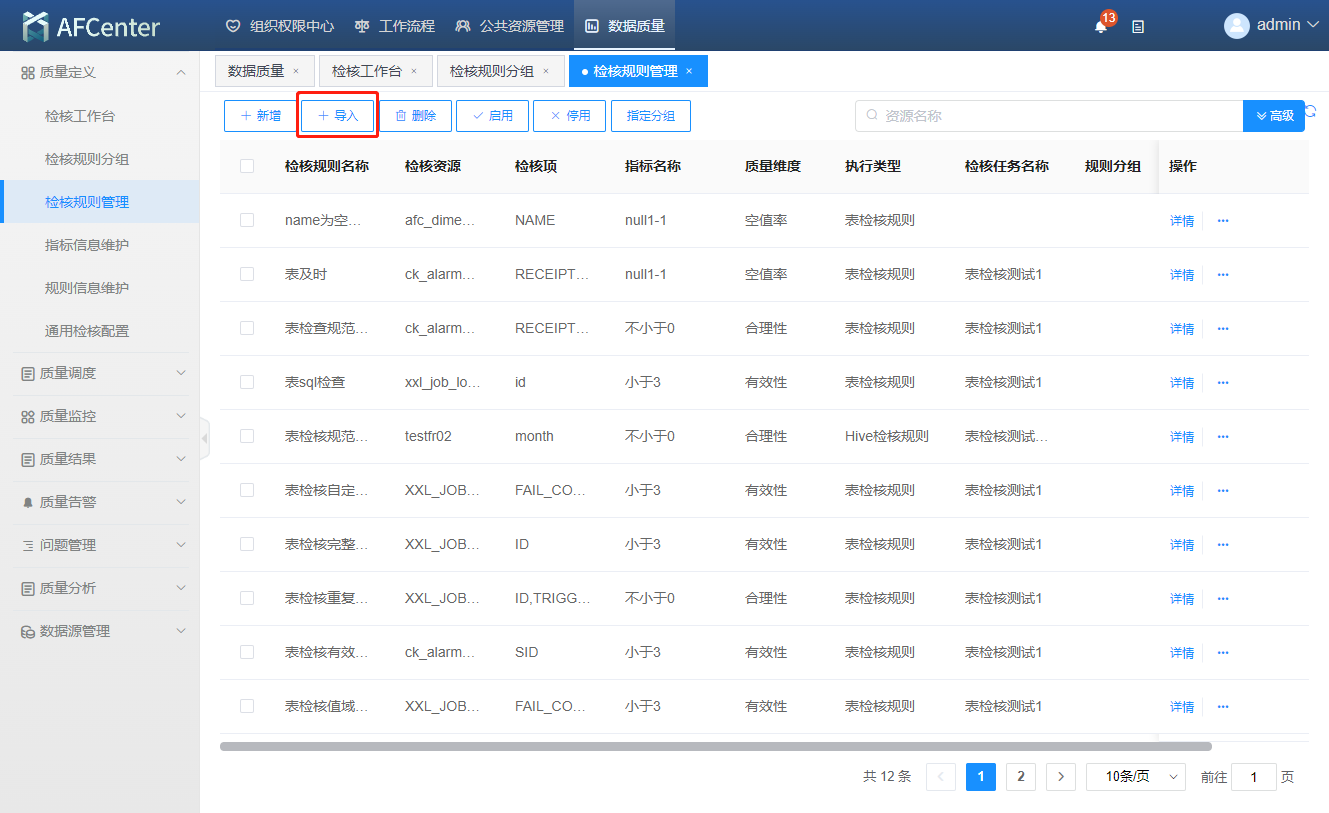Open the 10条/页 page size dropdown
1329x813 pixels.
[x=1135, y=777]
